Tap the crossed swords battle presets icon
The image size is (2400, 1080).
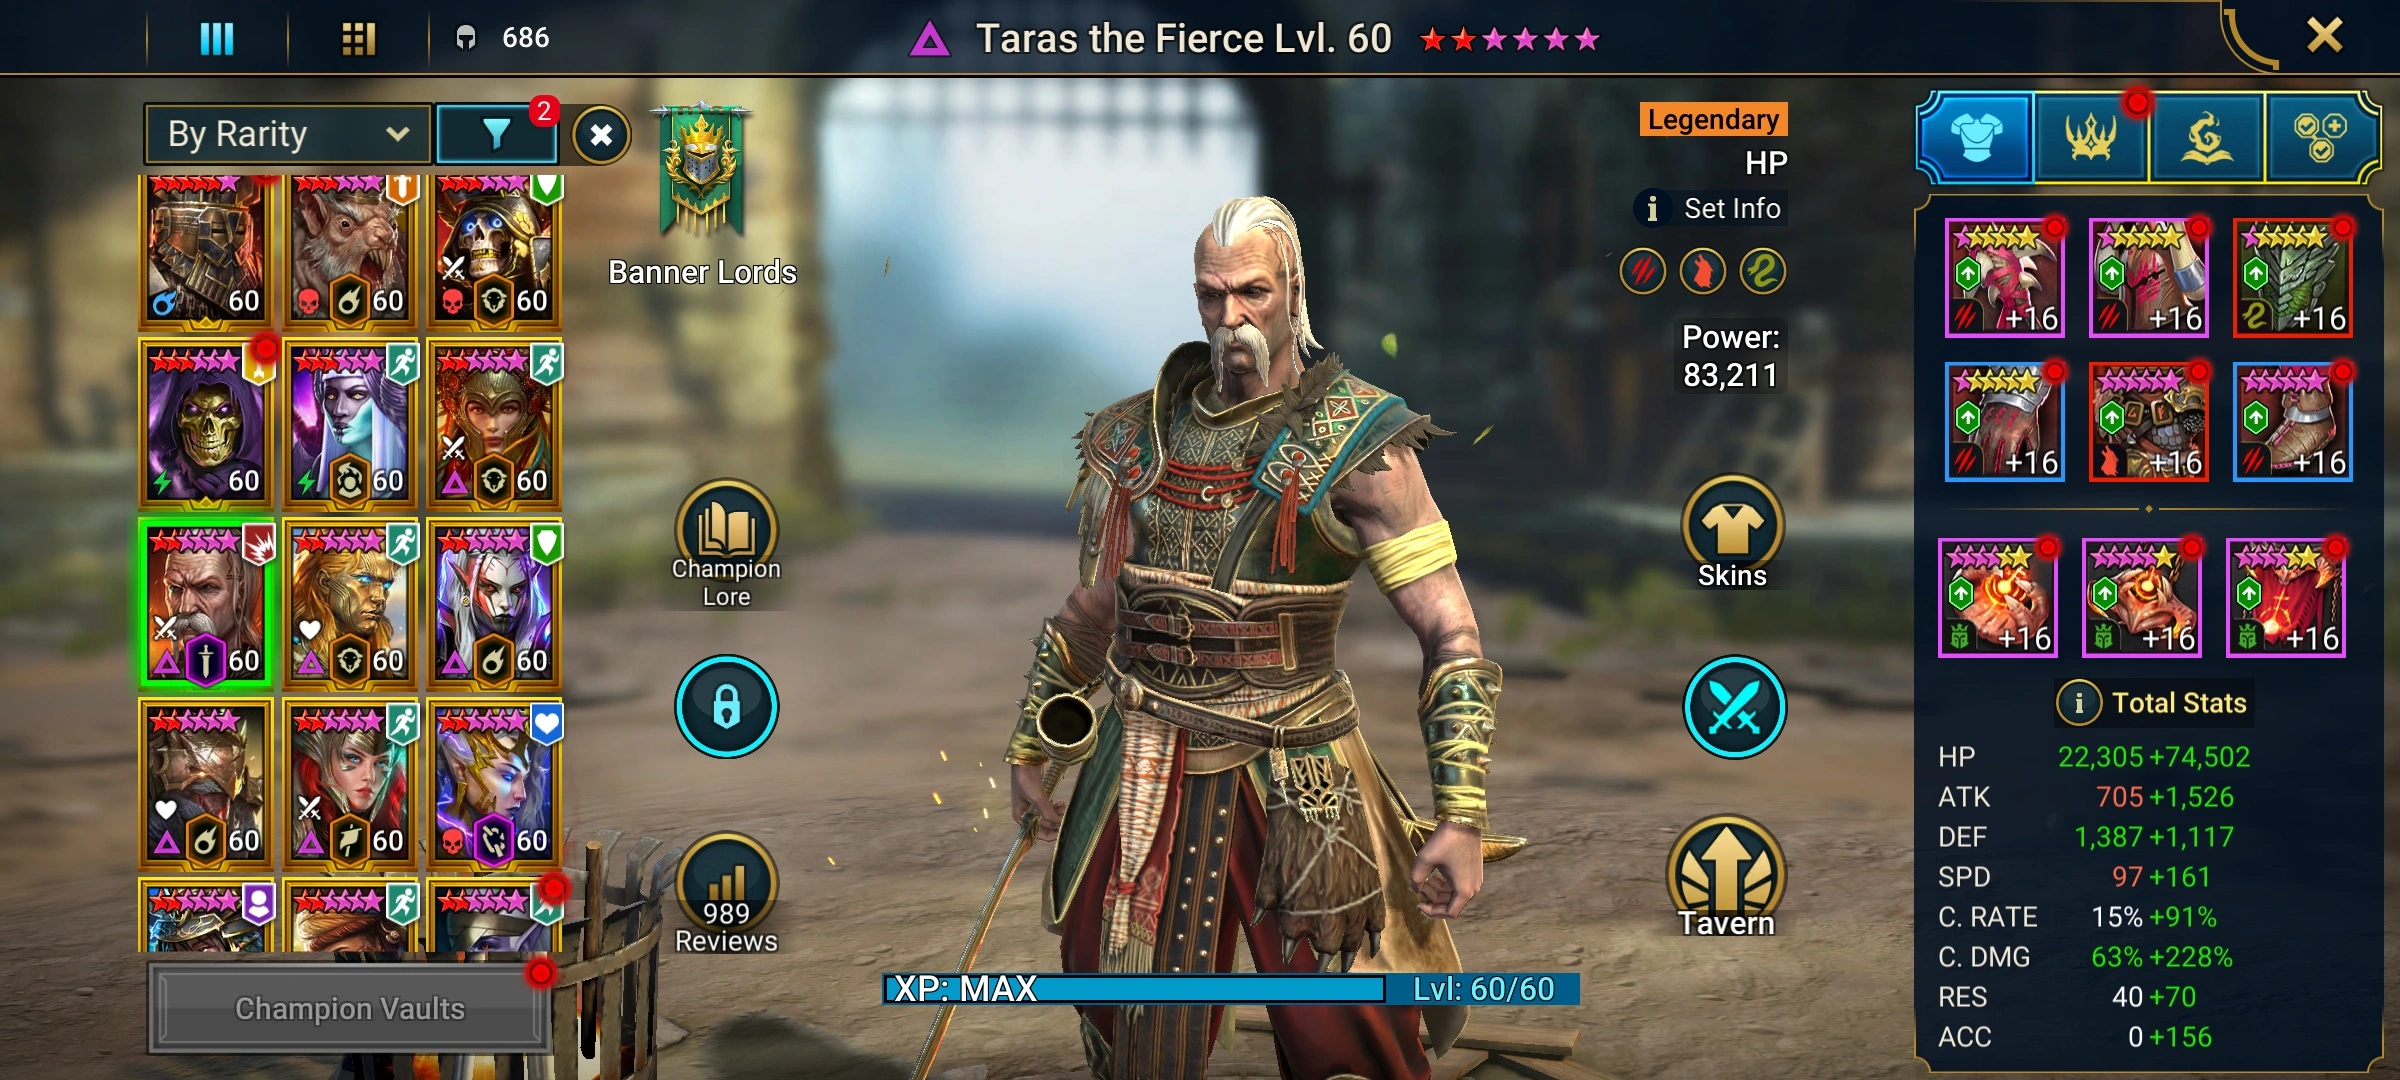[x=1734, y=707]
